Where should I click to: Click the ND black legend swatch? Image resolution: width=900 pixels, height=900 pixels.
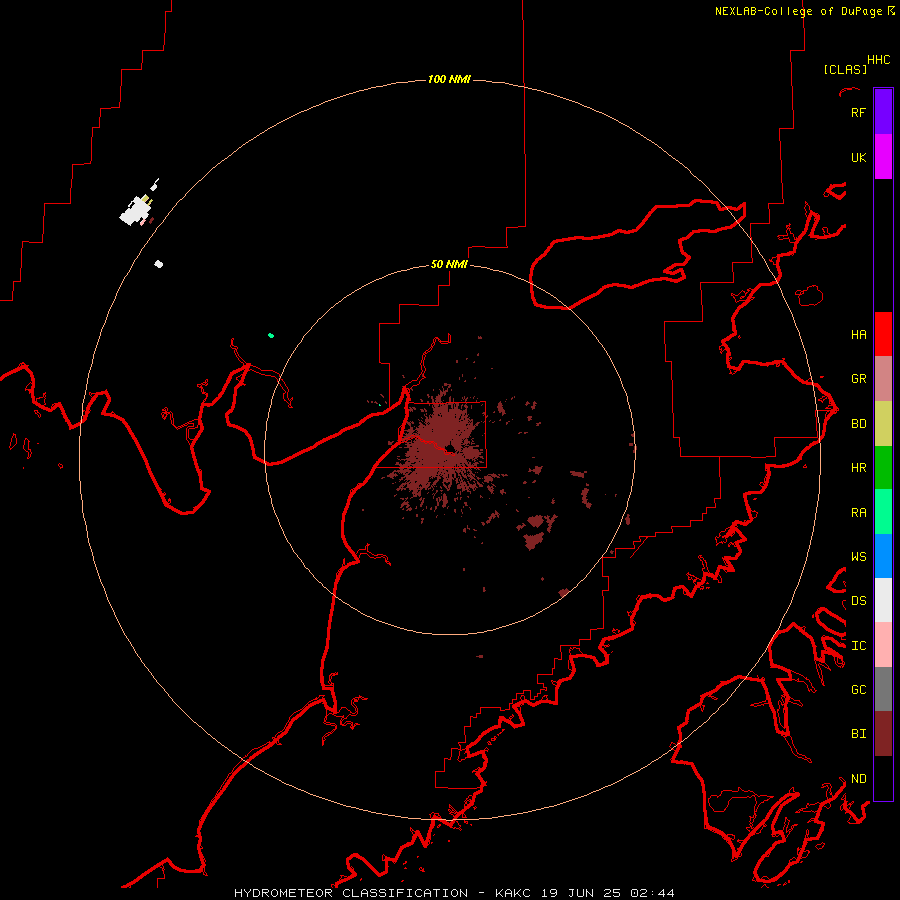(883, 778)
